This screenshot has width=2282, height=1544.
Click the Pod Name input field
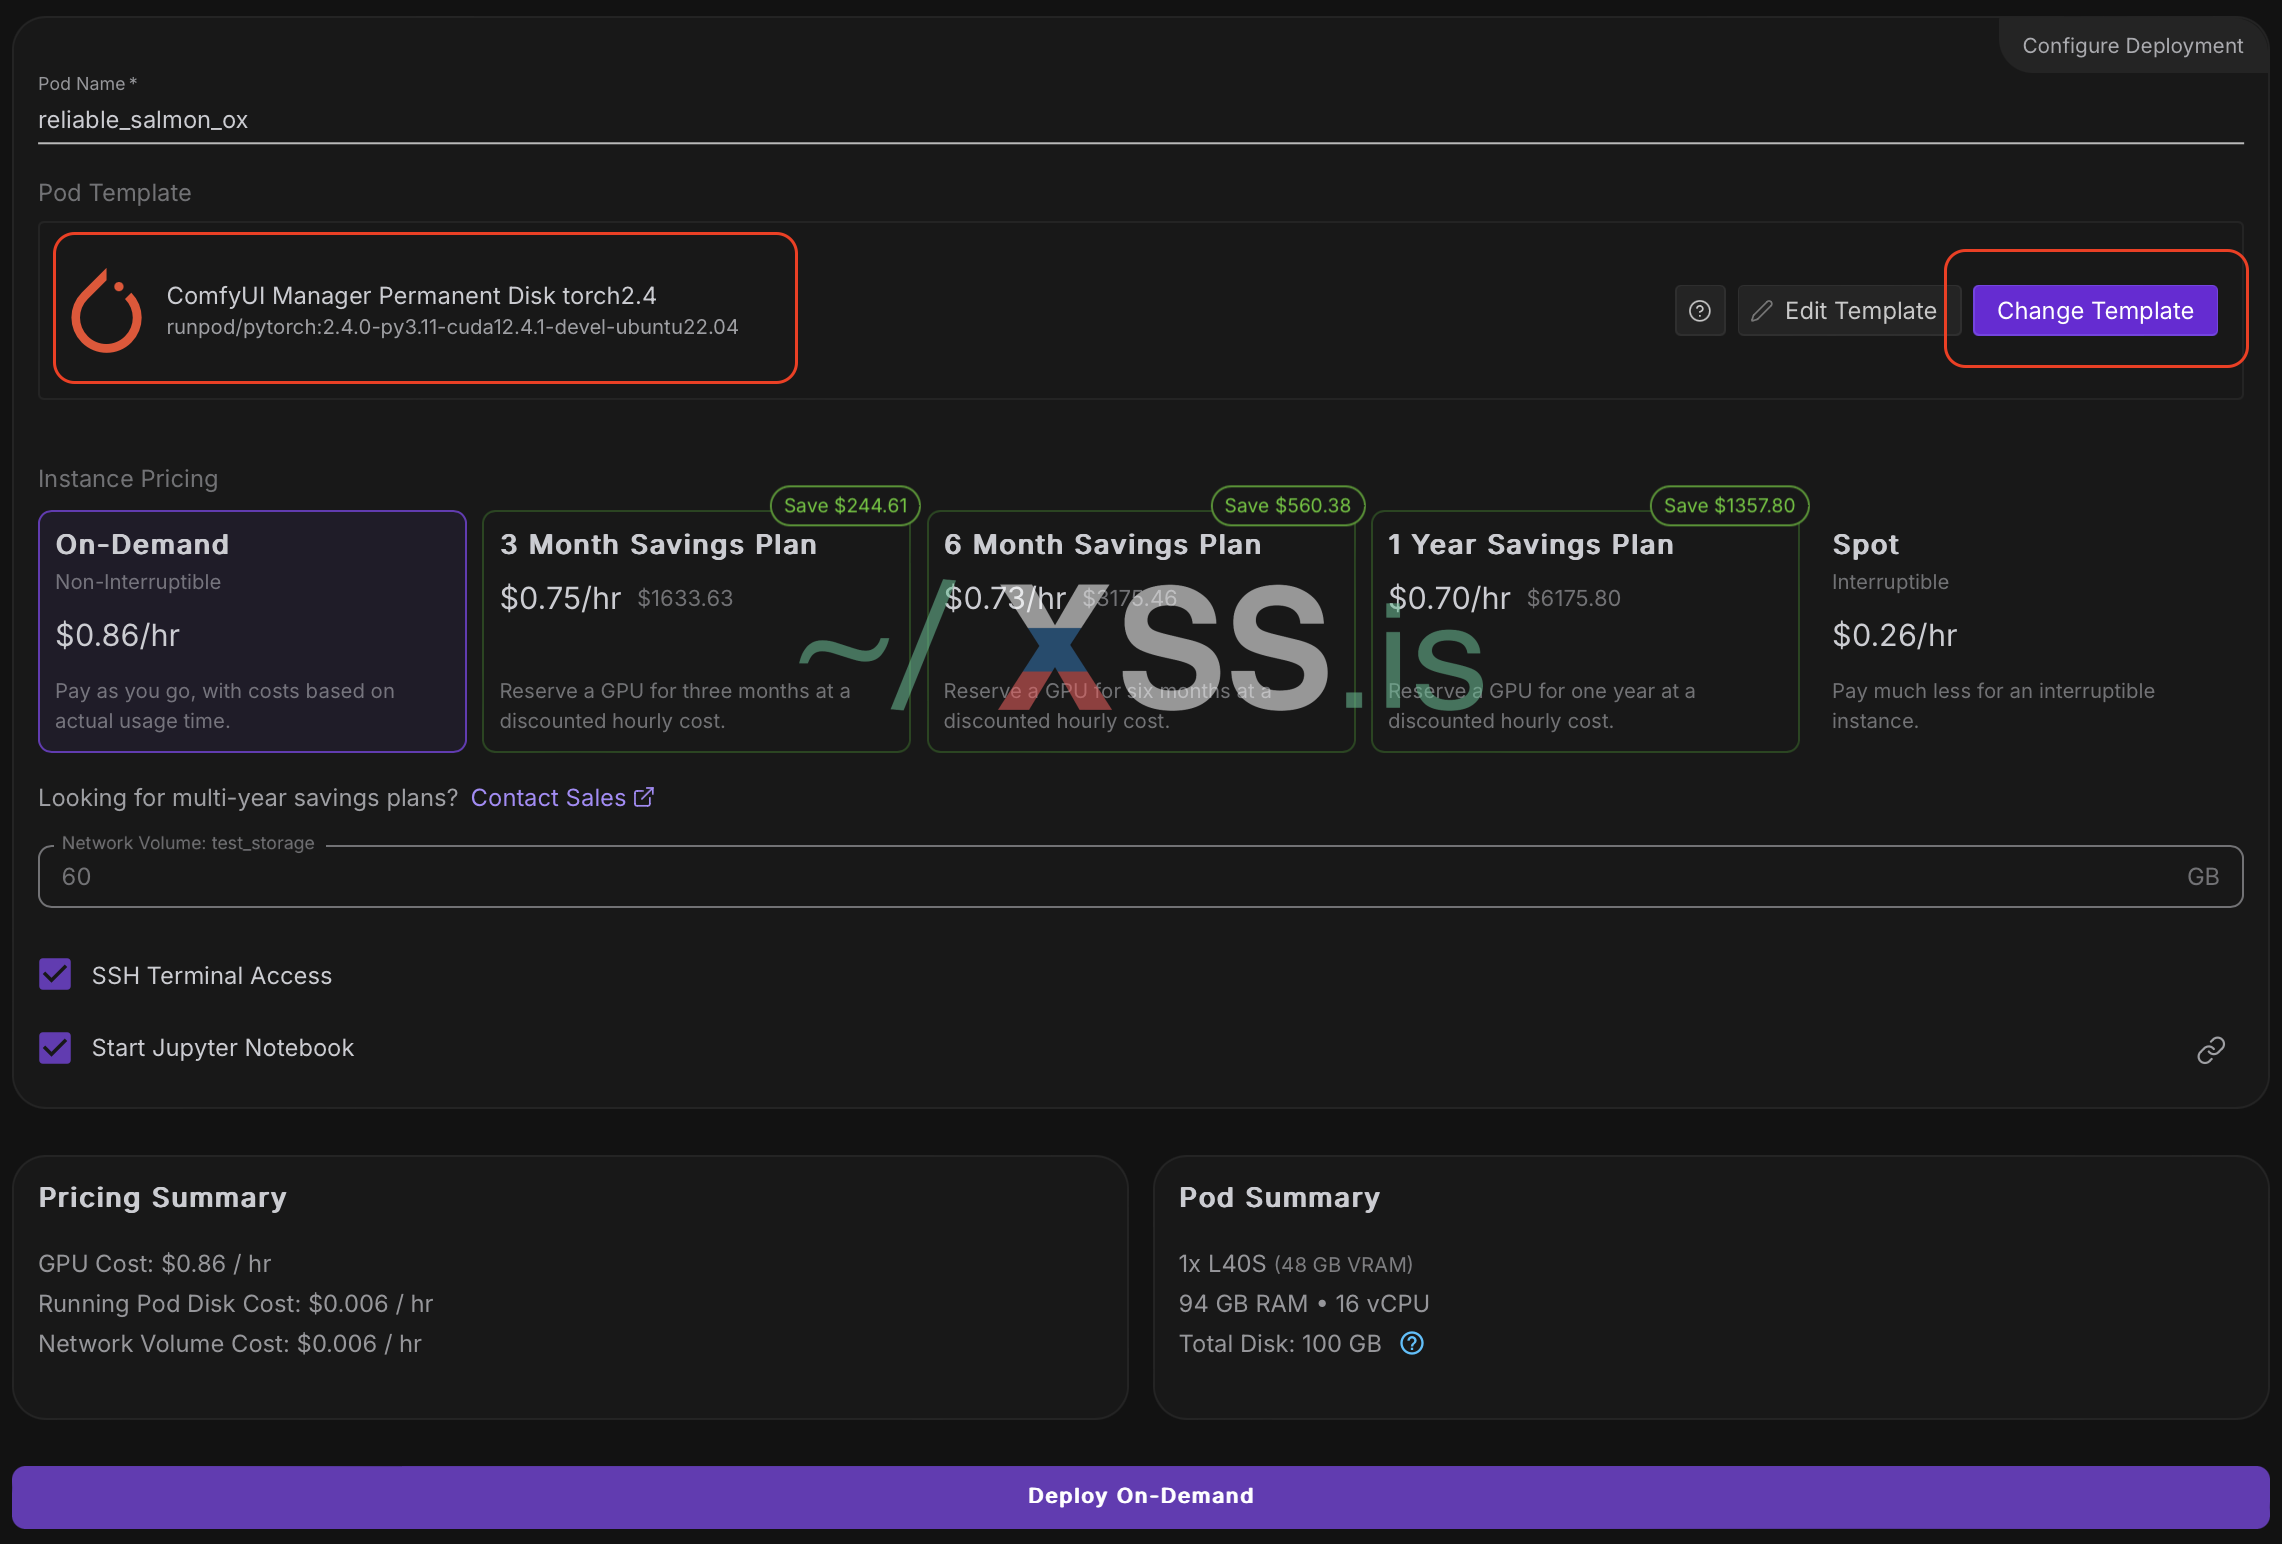1140,120
